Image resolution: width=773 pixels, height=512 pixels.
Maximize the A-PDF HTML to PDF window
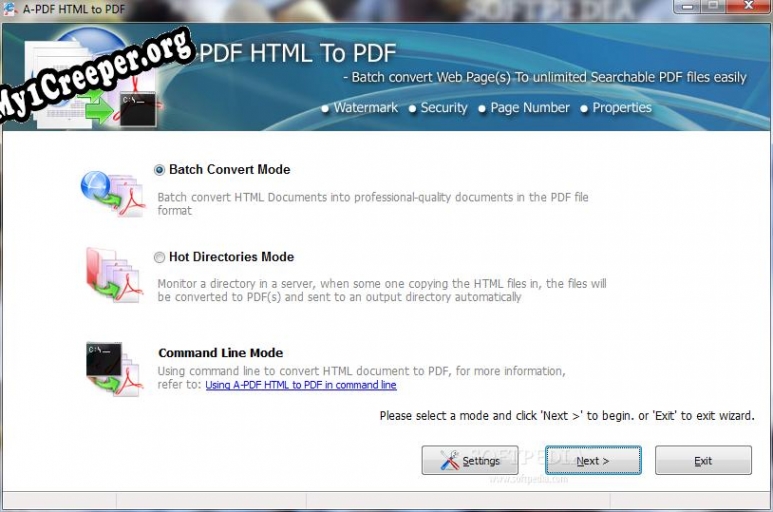click(713, 7)
